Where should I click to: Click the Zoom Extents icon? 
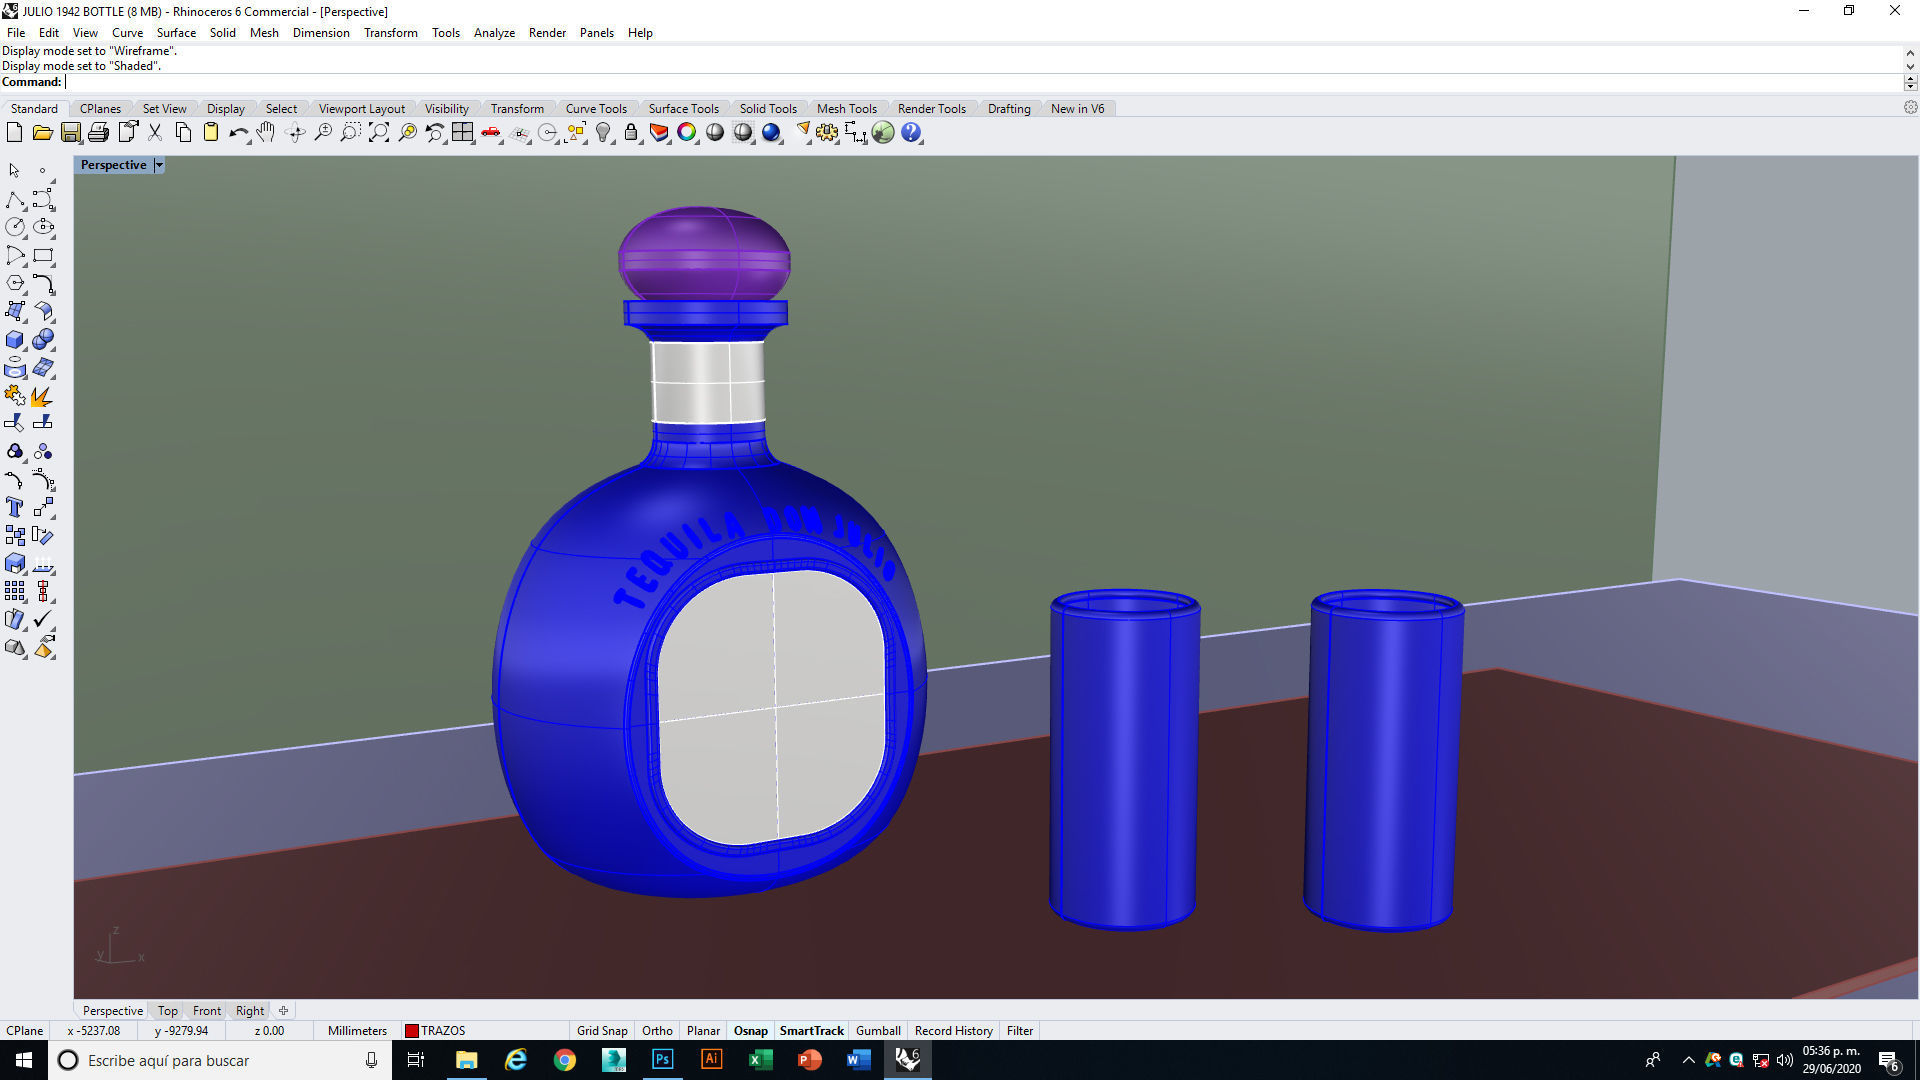click(379, 133)
